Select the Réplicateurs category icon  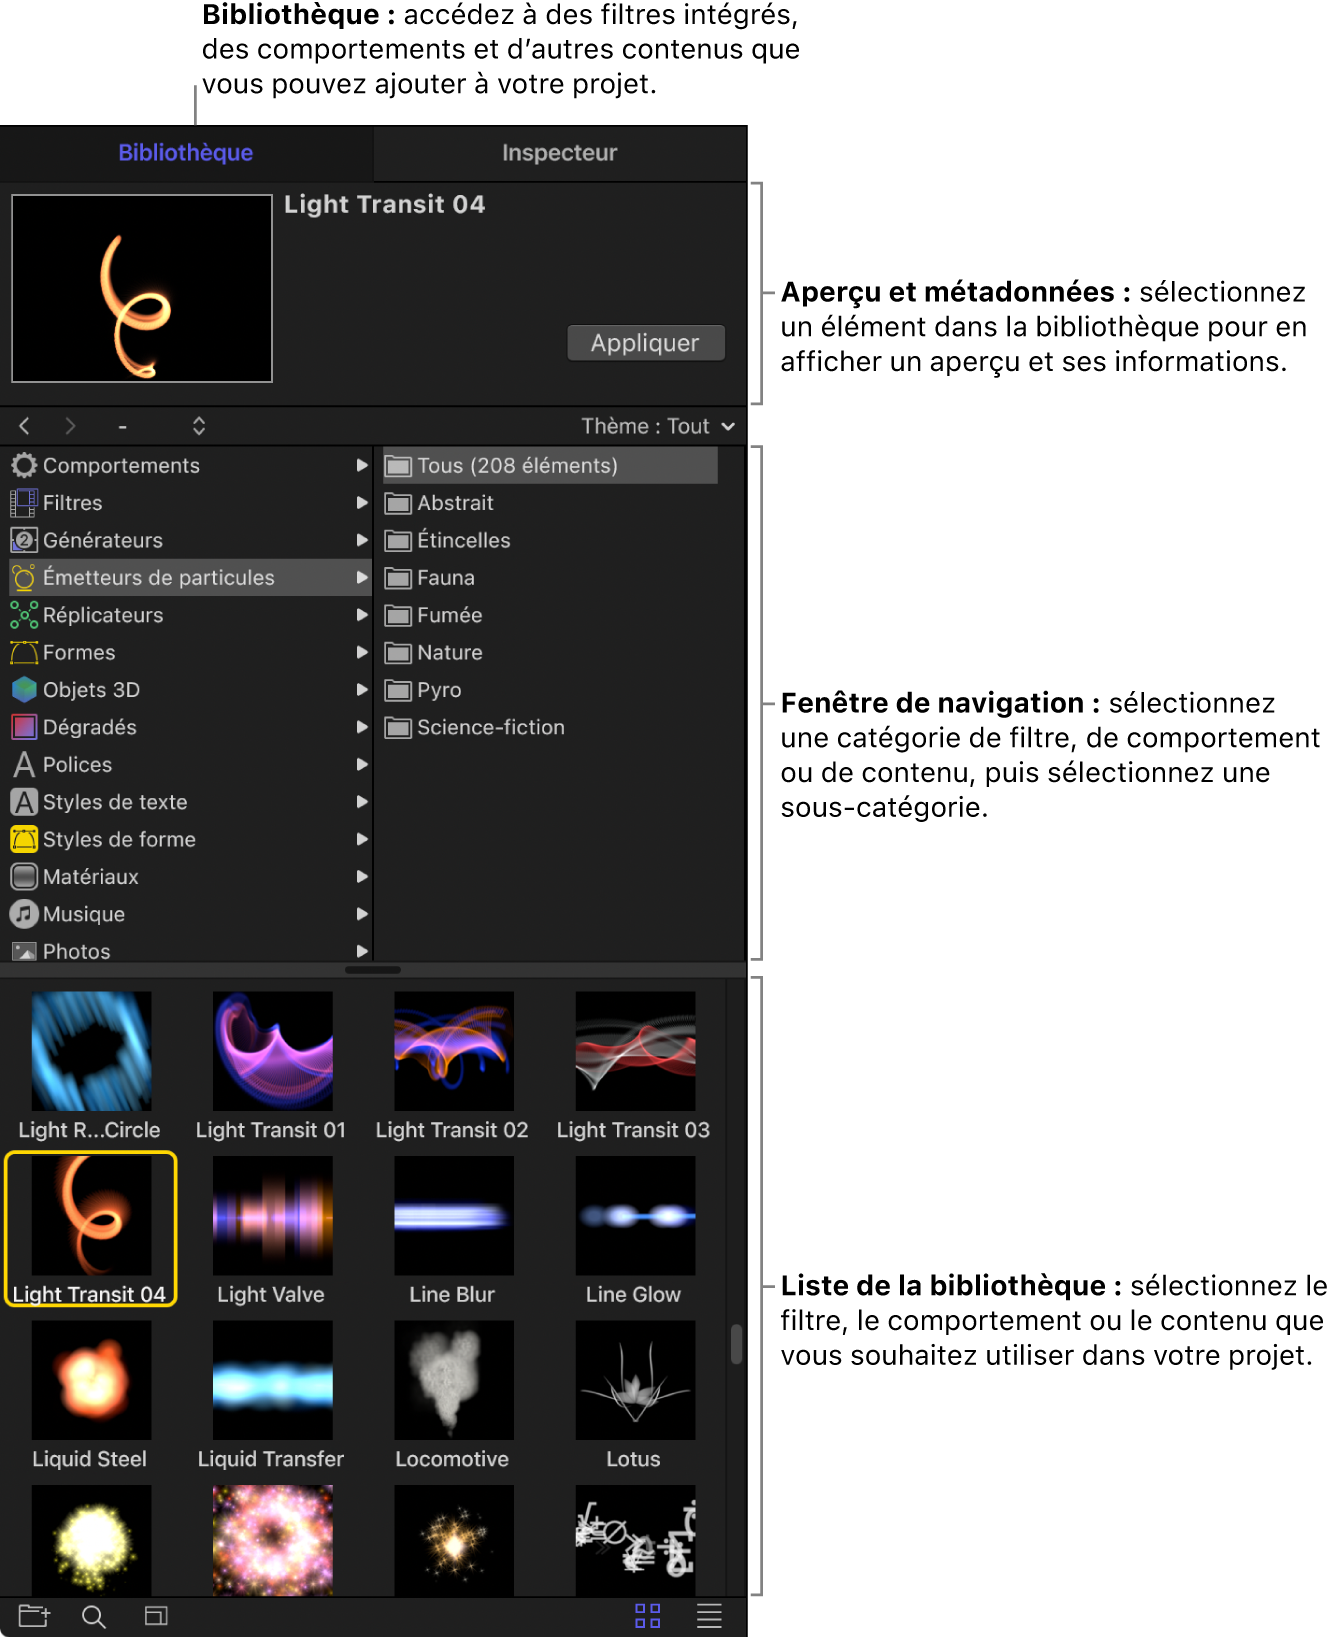coord(24,615)
